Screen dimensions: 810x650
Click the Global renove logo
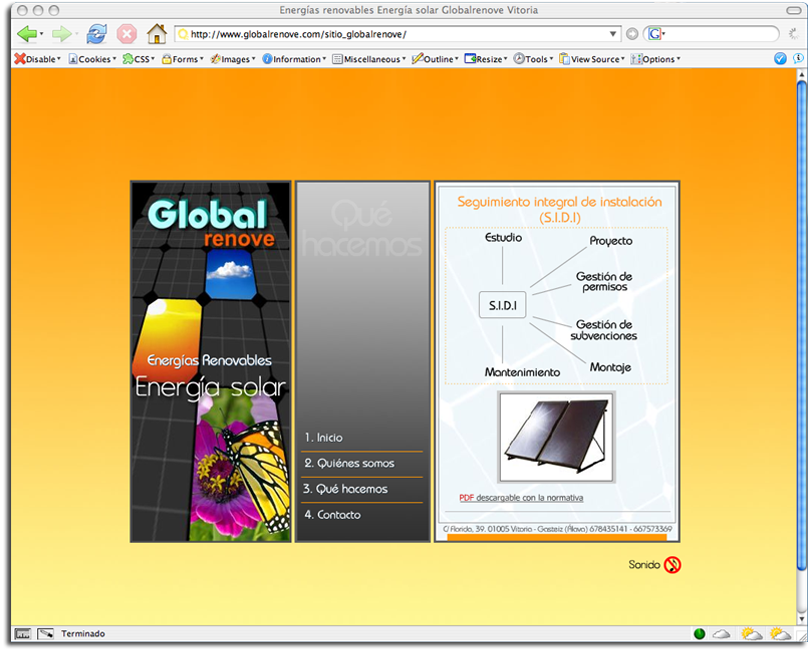tap(211, 222)
